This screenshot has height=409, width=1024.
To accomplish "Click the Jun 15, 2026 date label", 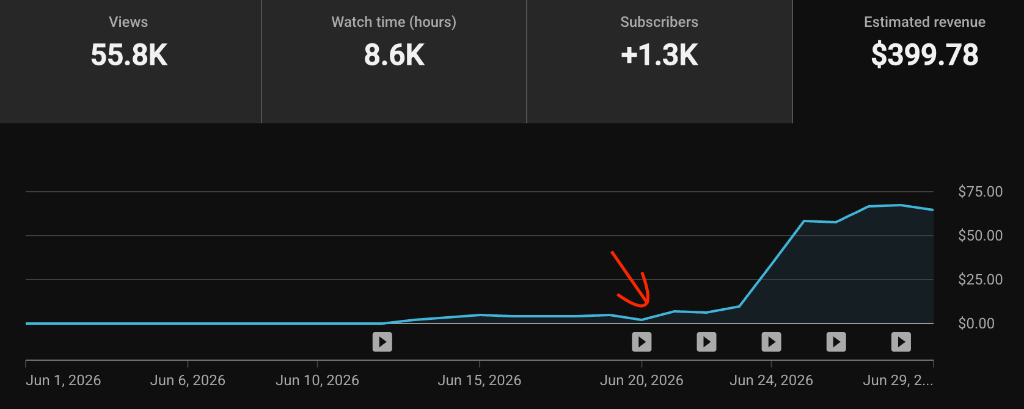I will click(479, 380).
